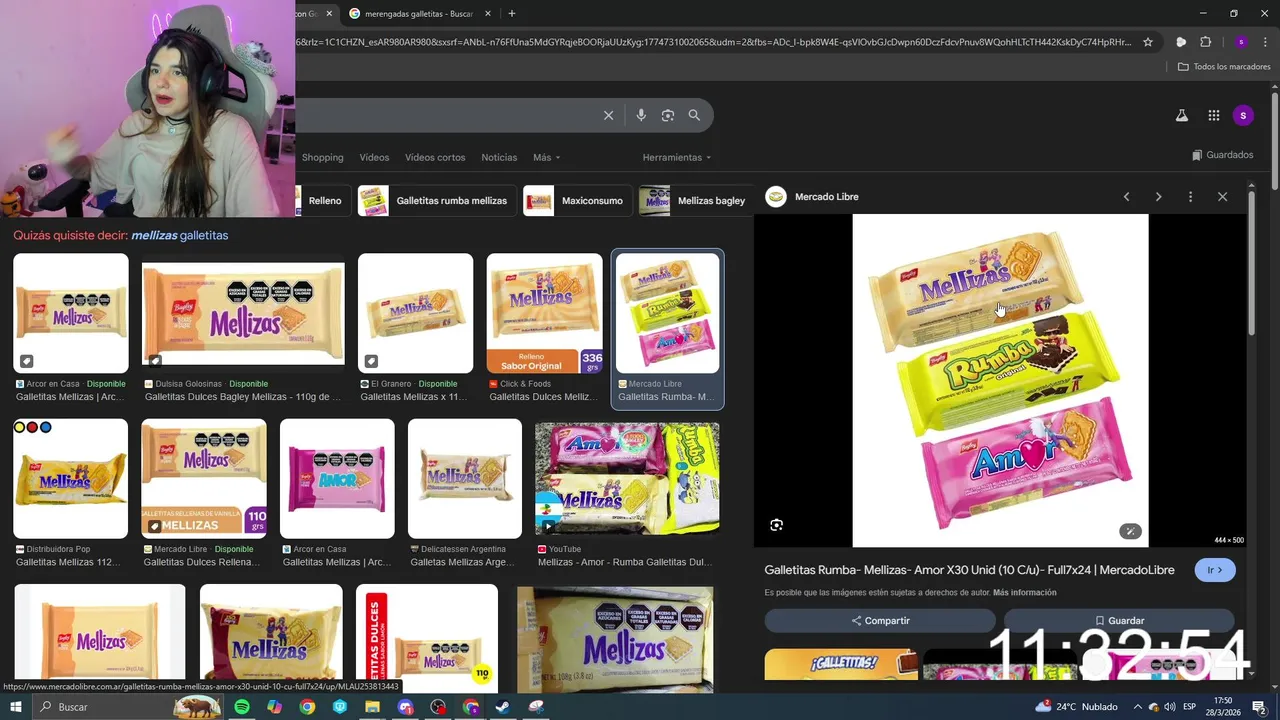Open Spotify from the taskbar
Screen dimensions: 1280x720
tap(242, 707)
